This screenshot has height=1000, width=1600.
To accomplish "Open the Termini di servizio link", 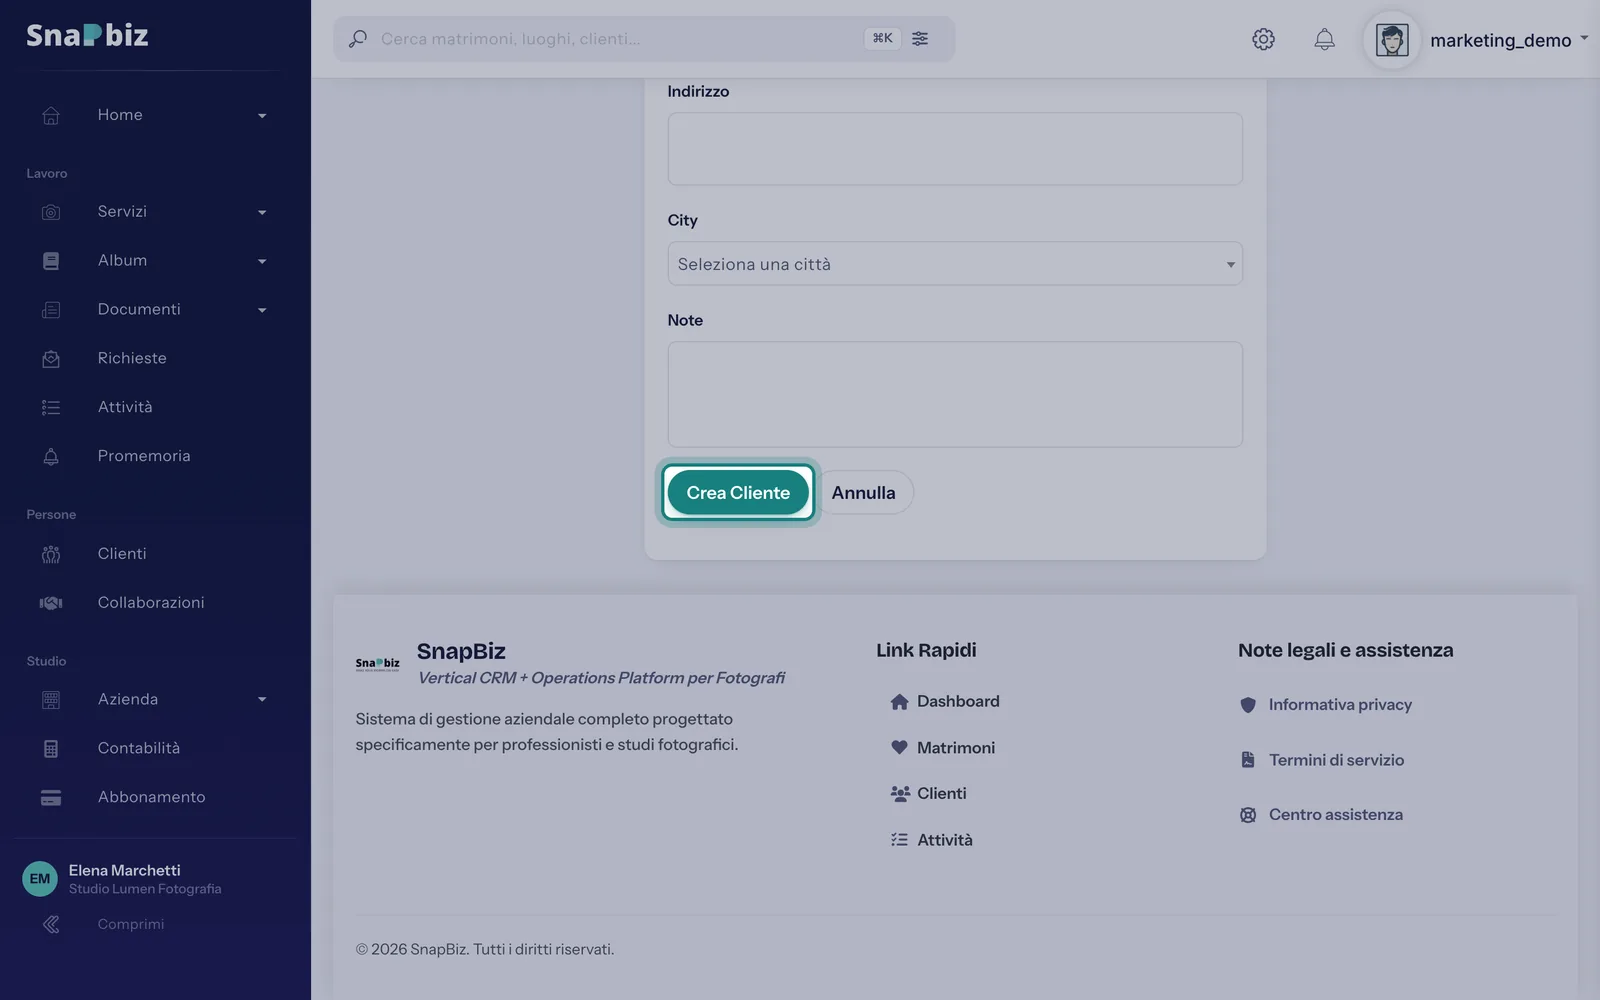I will (1336, 760).
